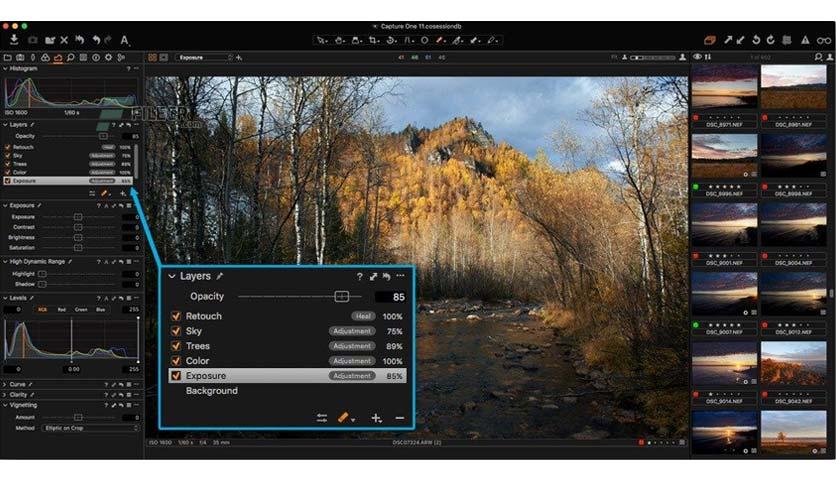
Task: Click the Opacity slider handle in callout
Action: (341, 296)
